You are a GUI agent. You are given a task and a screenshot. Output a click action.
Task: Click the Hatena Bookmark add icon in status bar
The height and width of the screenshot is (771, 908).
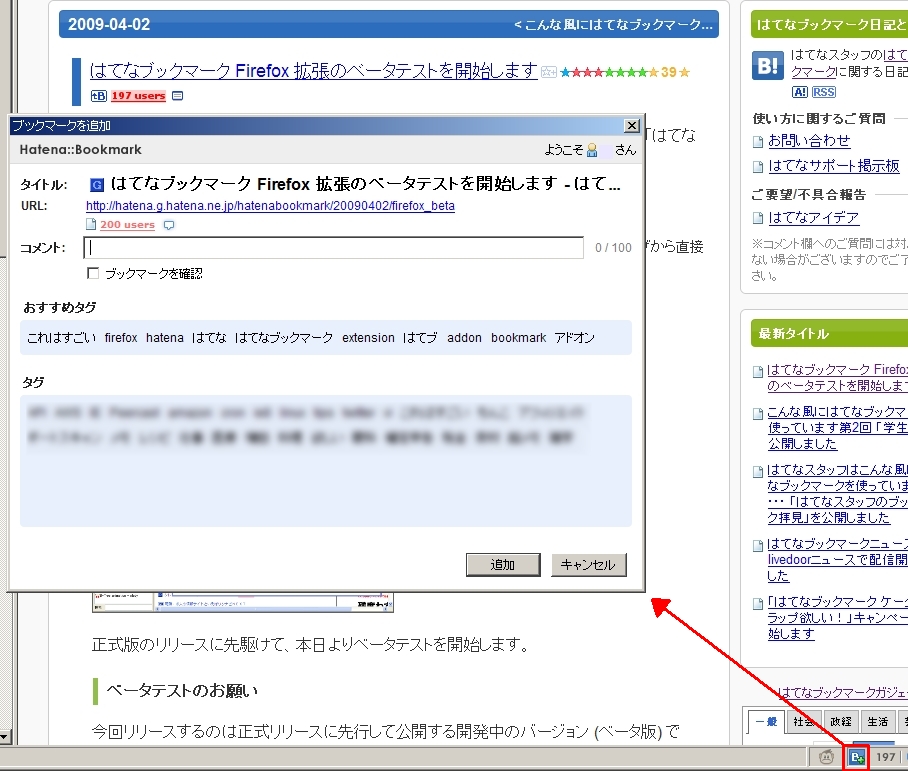856,757
